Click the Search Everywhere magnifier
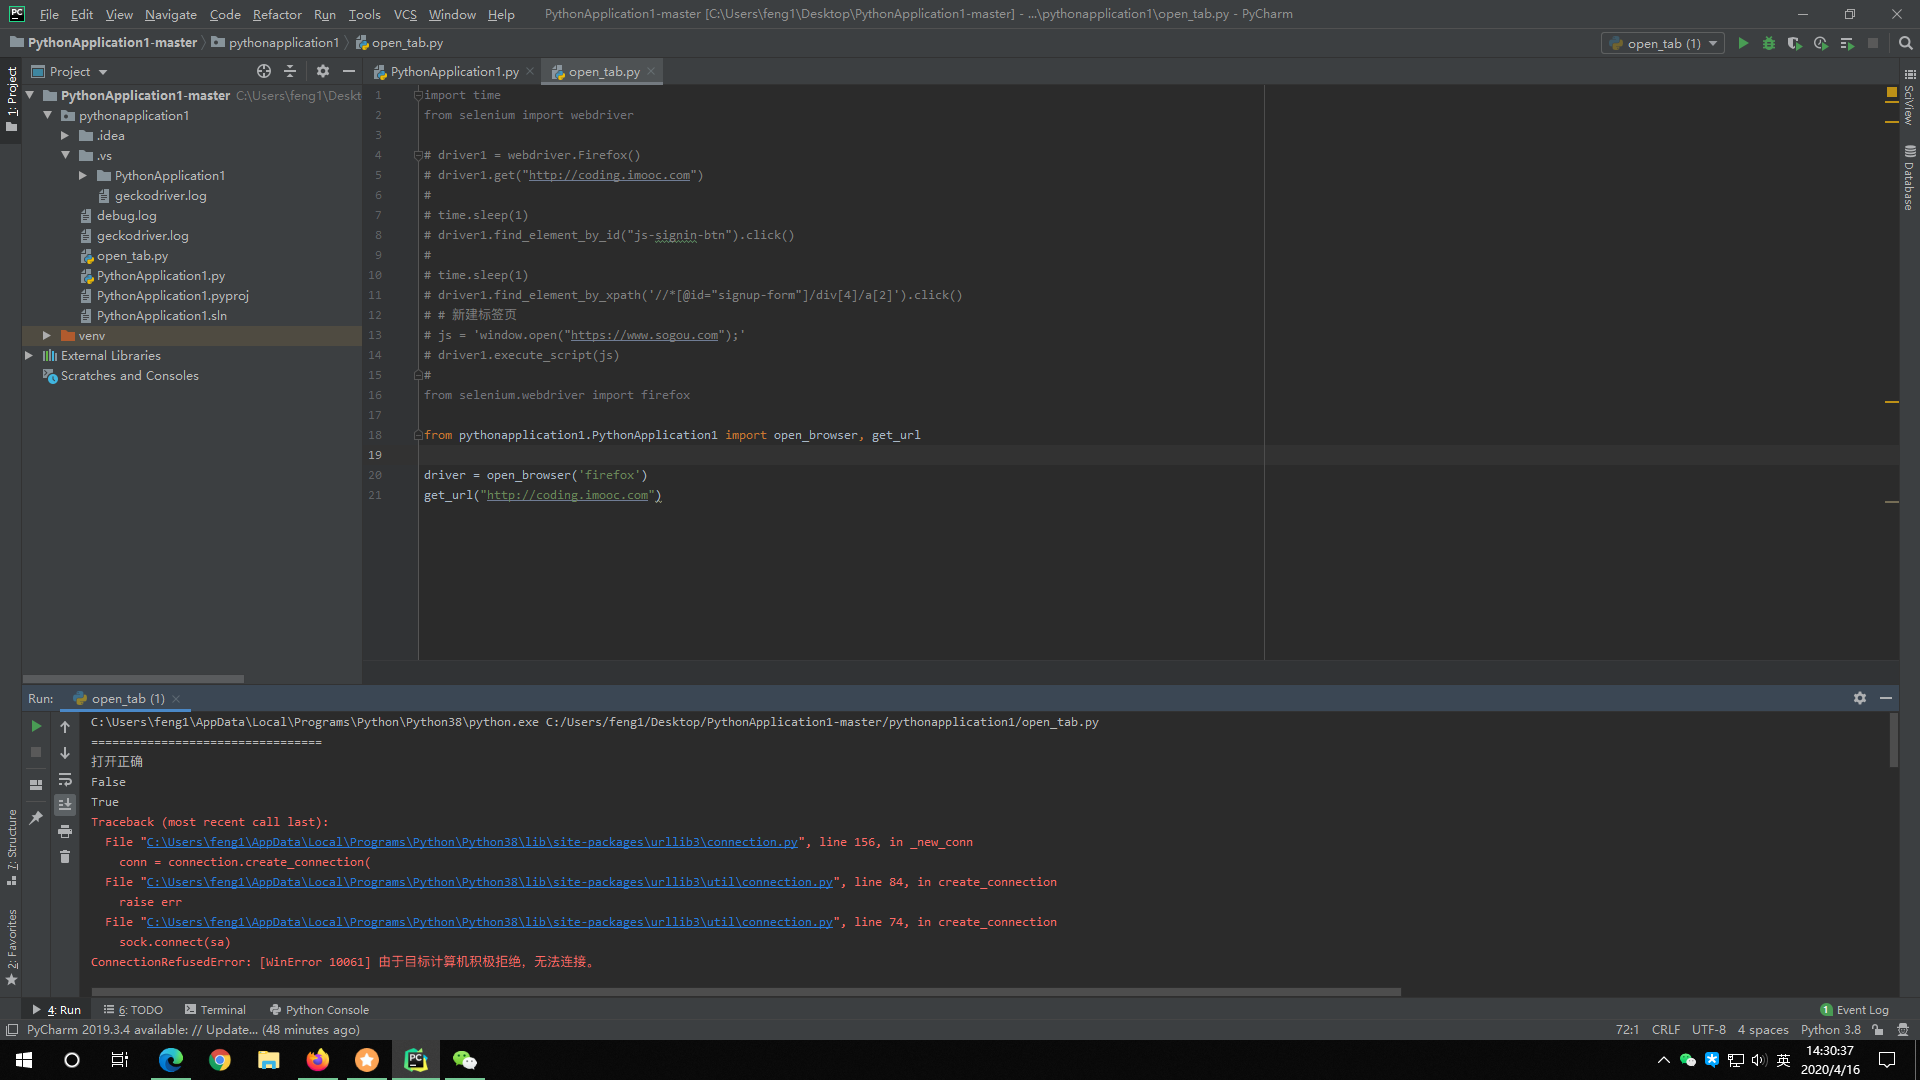Screen dimensions: 1920x1080 pyautogui.click(x=1905, y=43)
